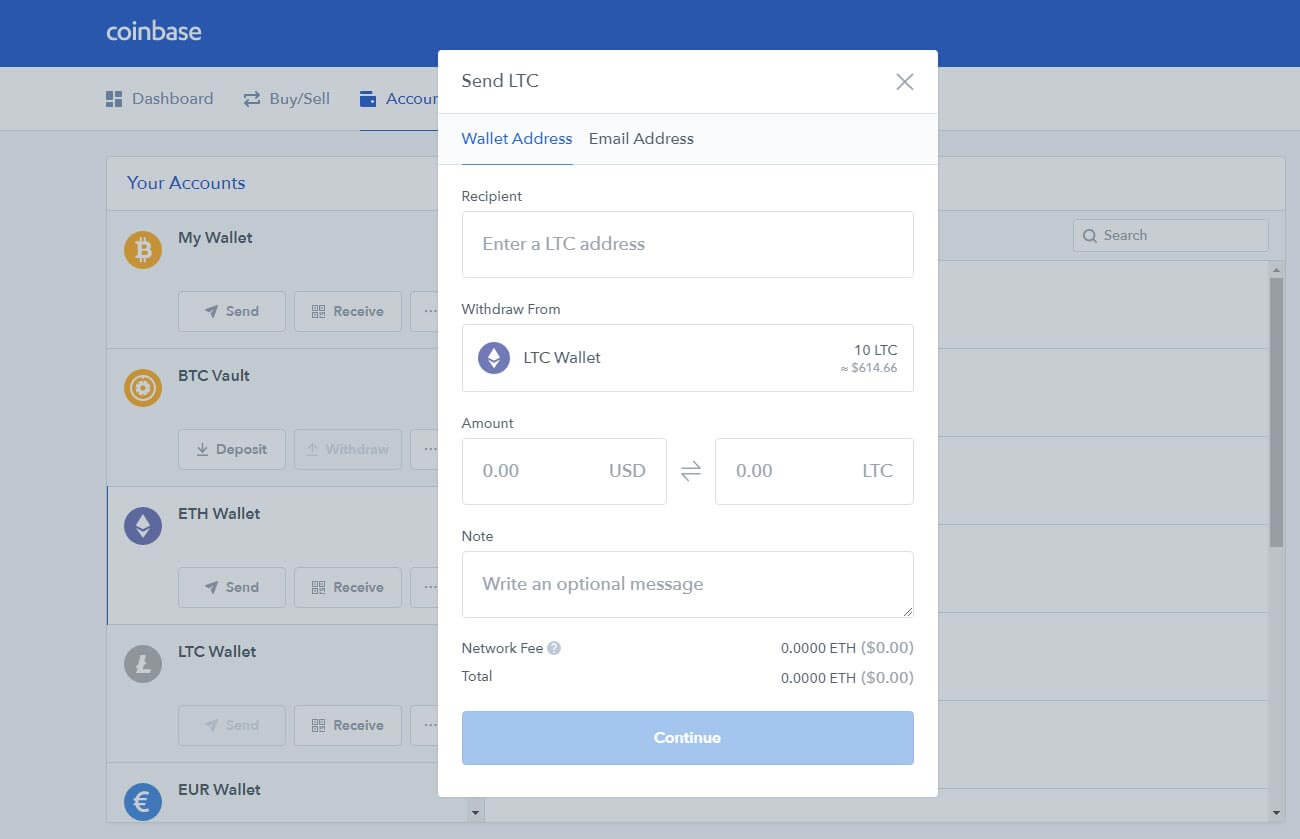Click the currency swap arrows icon
Image resolution: width=1300 pixels, height=839 pixels.
coord(691,472)
